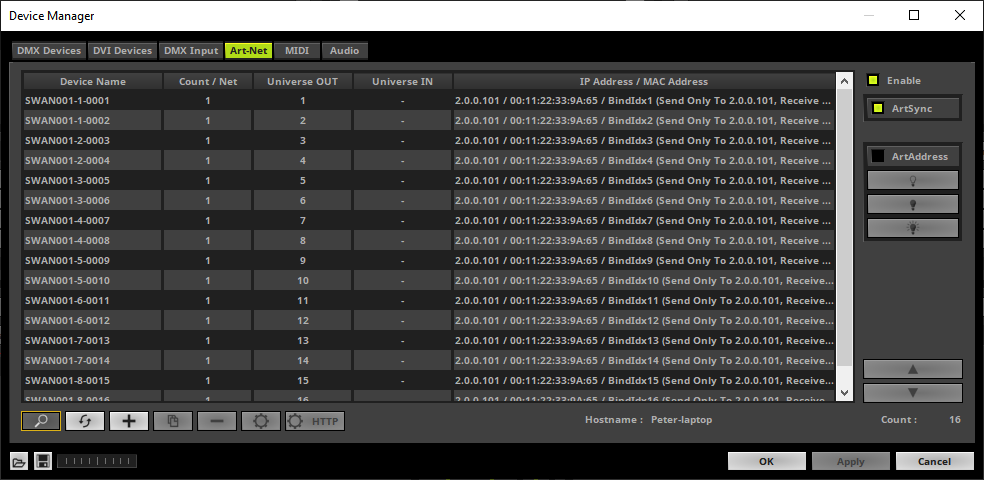The width and height of the screenshot is (984, 480).
Task: Select device SWAN001-4-0007
Action: (93, 221)
